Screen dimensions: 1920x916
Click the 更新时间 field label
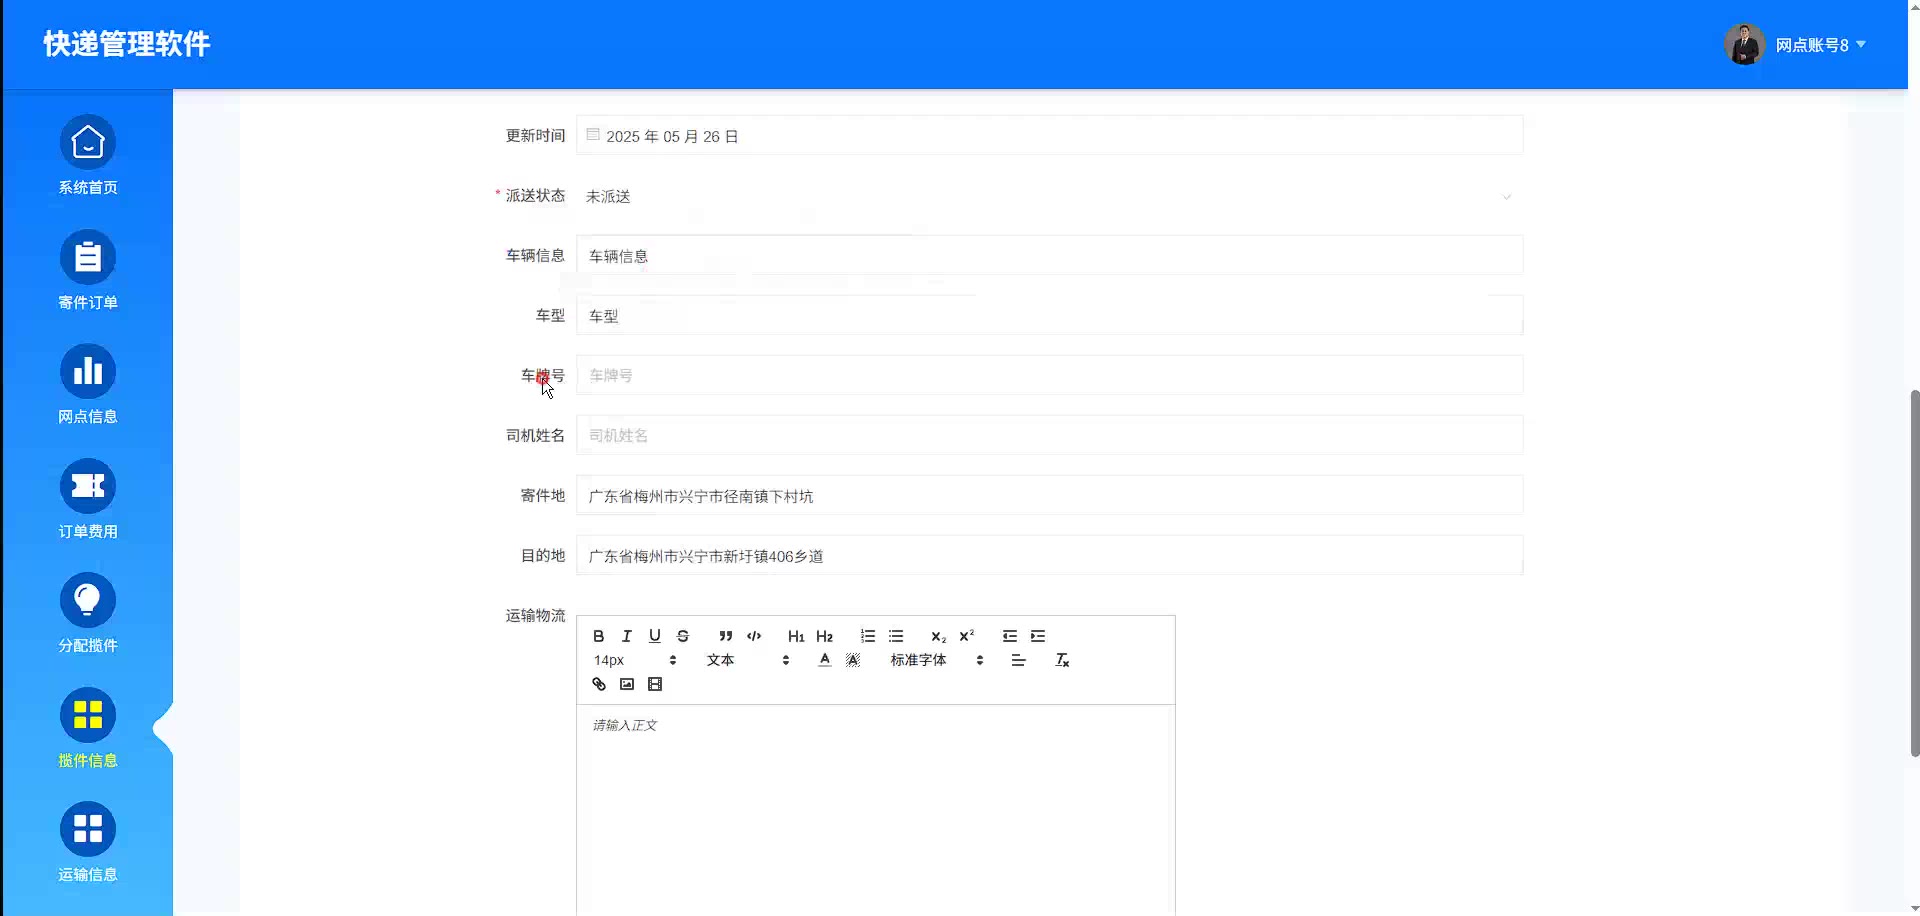tap(535, 136)
